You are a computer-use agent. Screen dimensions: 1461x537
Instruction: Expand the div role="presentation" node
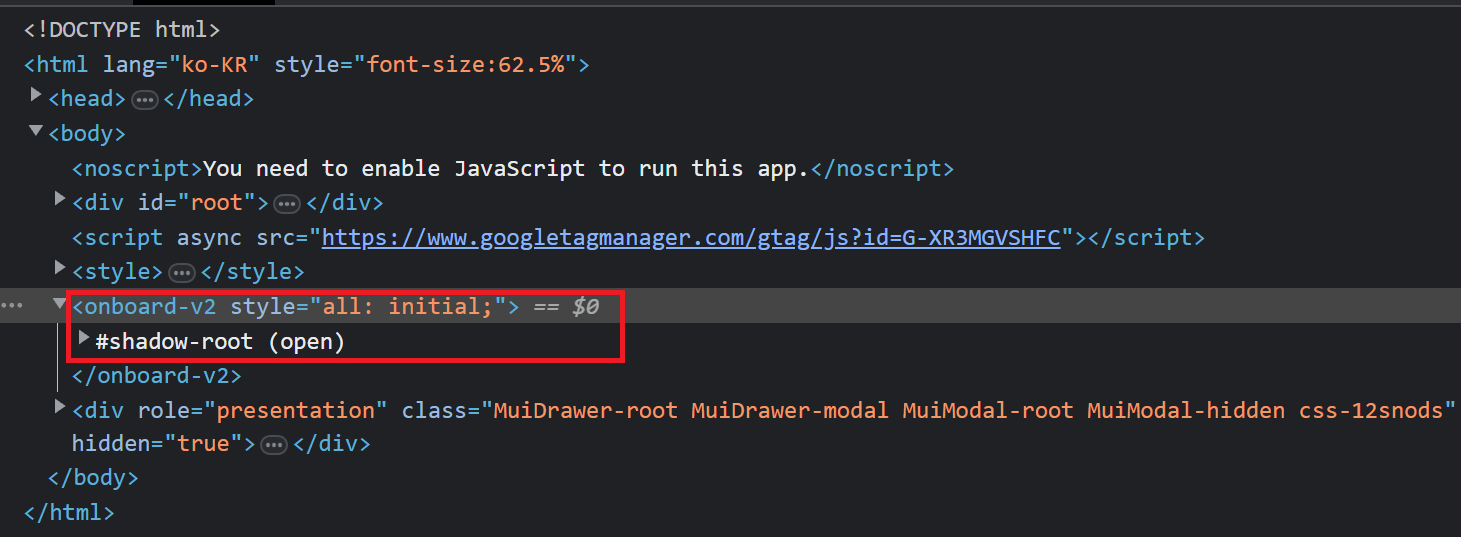[61, 407]
